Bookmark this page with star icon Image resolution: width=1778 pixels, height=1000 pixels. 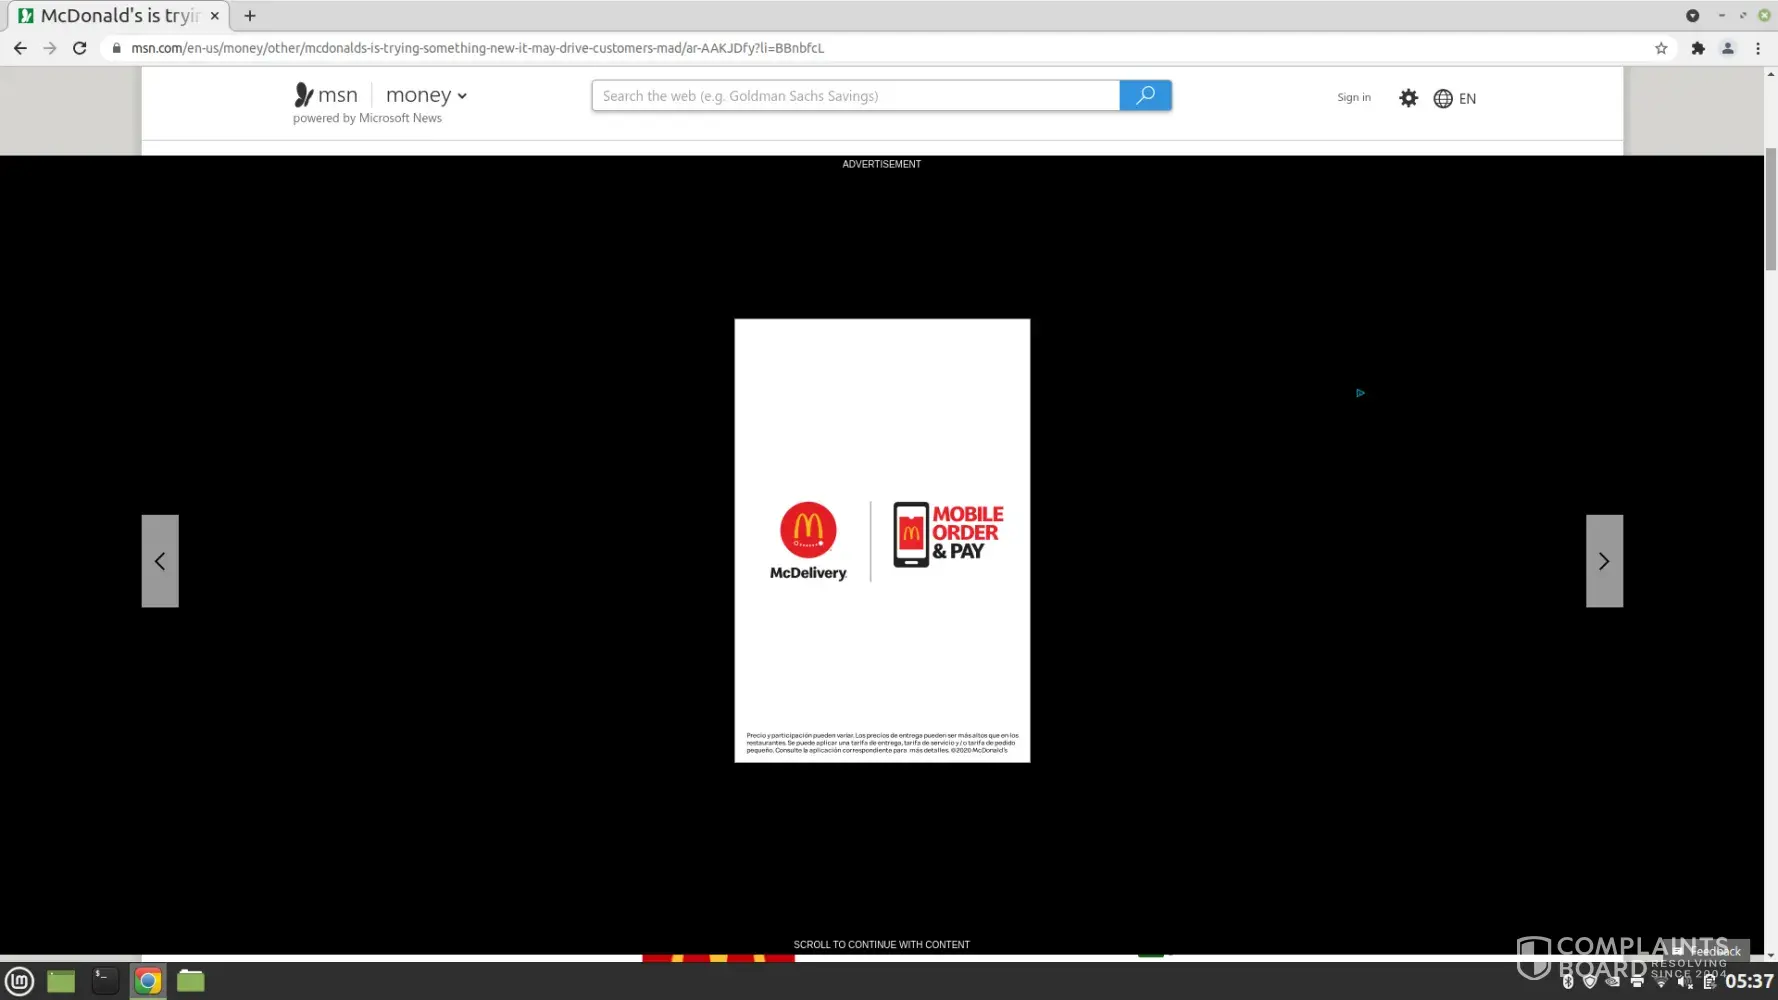coord(1661,48)
